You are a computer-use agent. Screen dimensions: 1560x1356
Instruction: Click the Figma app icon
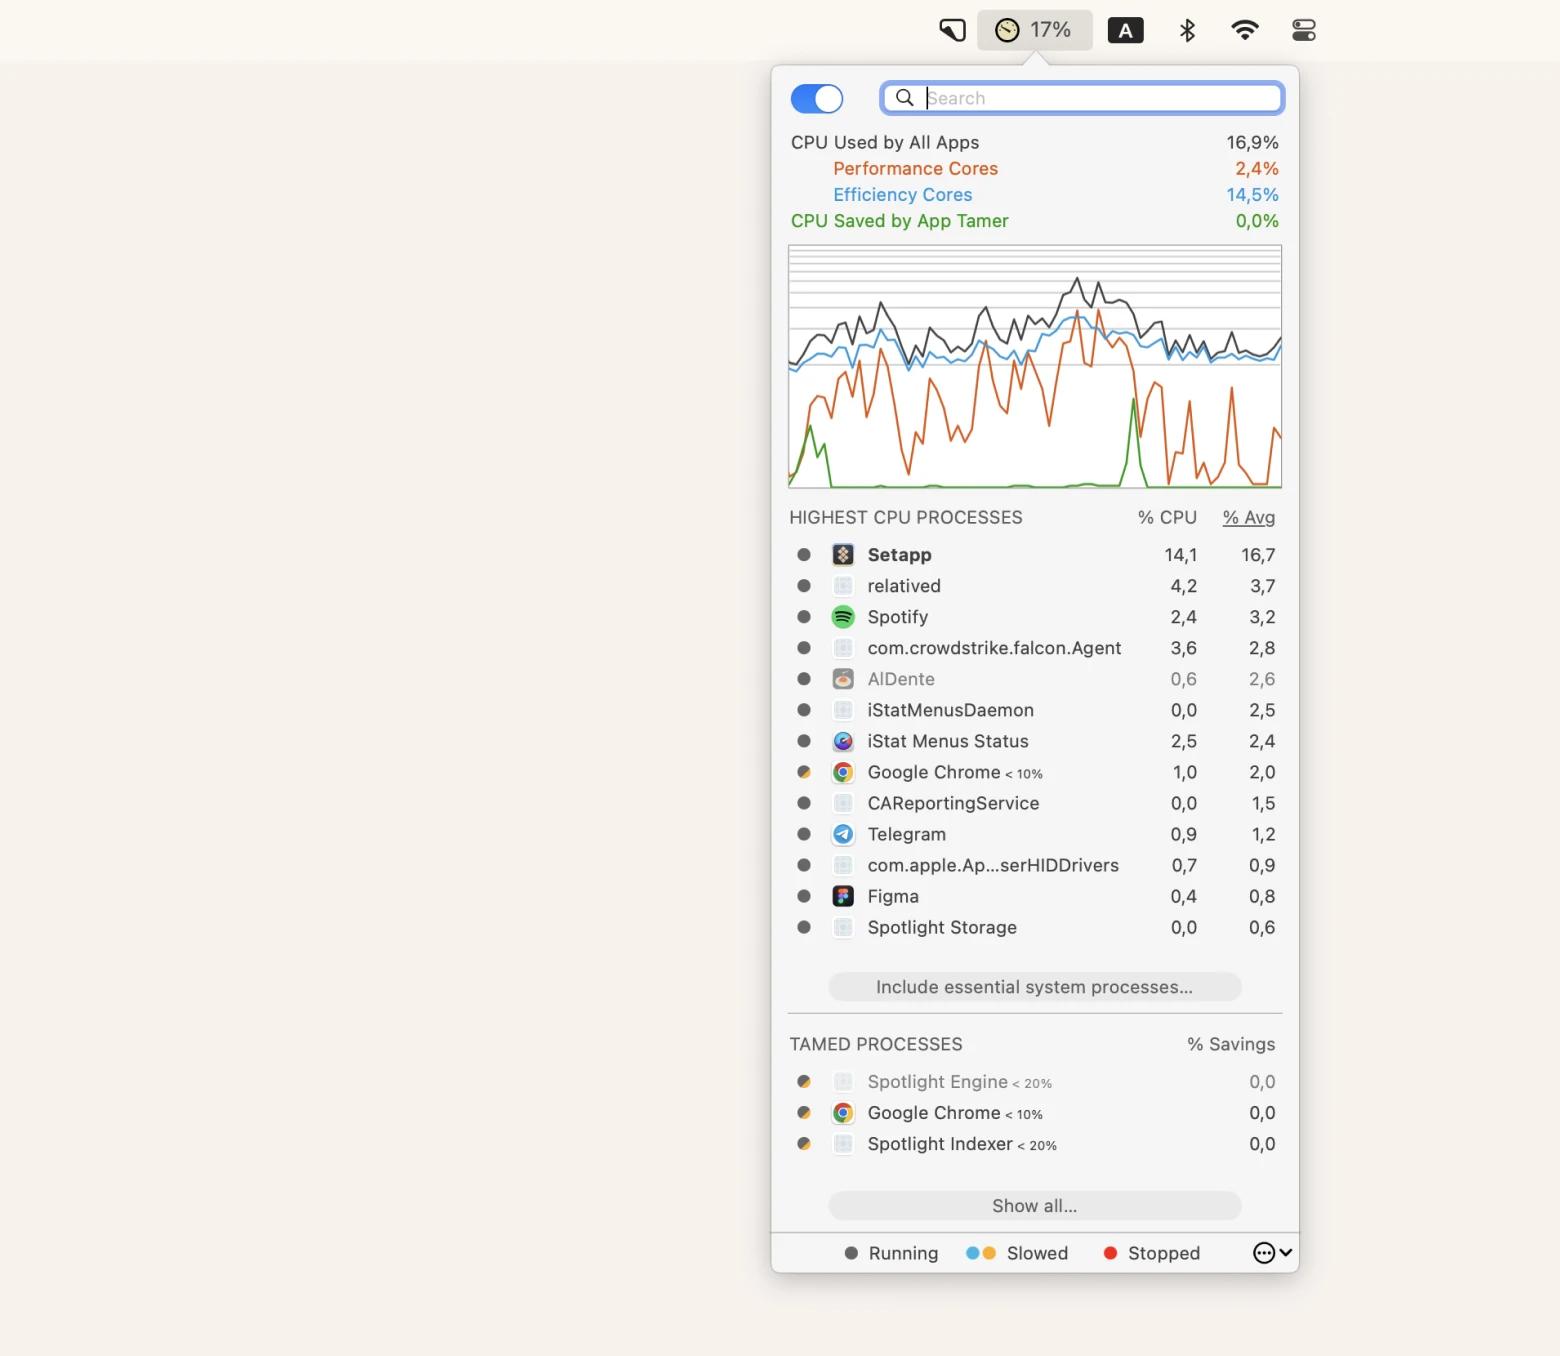843,896
